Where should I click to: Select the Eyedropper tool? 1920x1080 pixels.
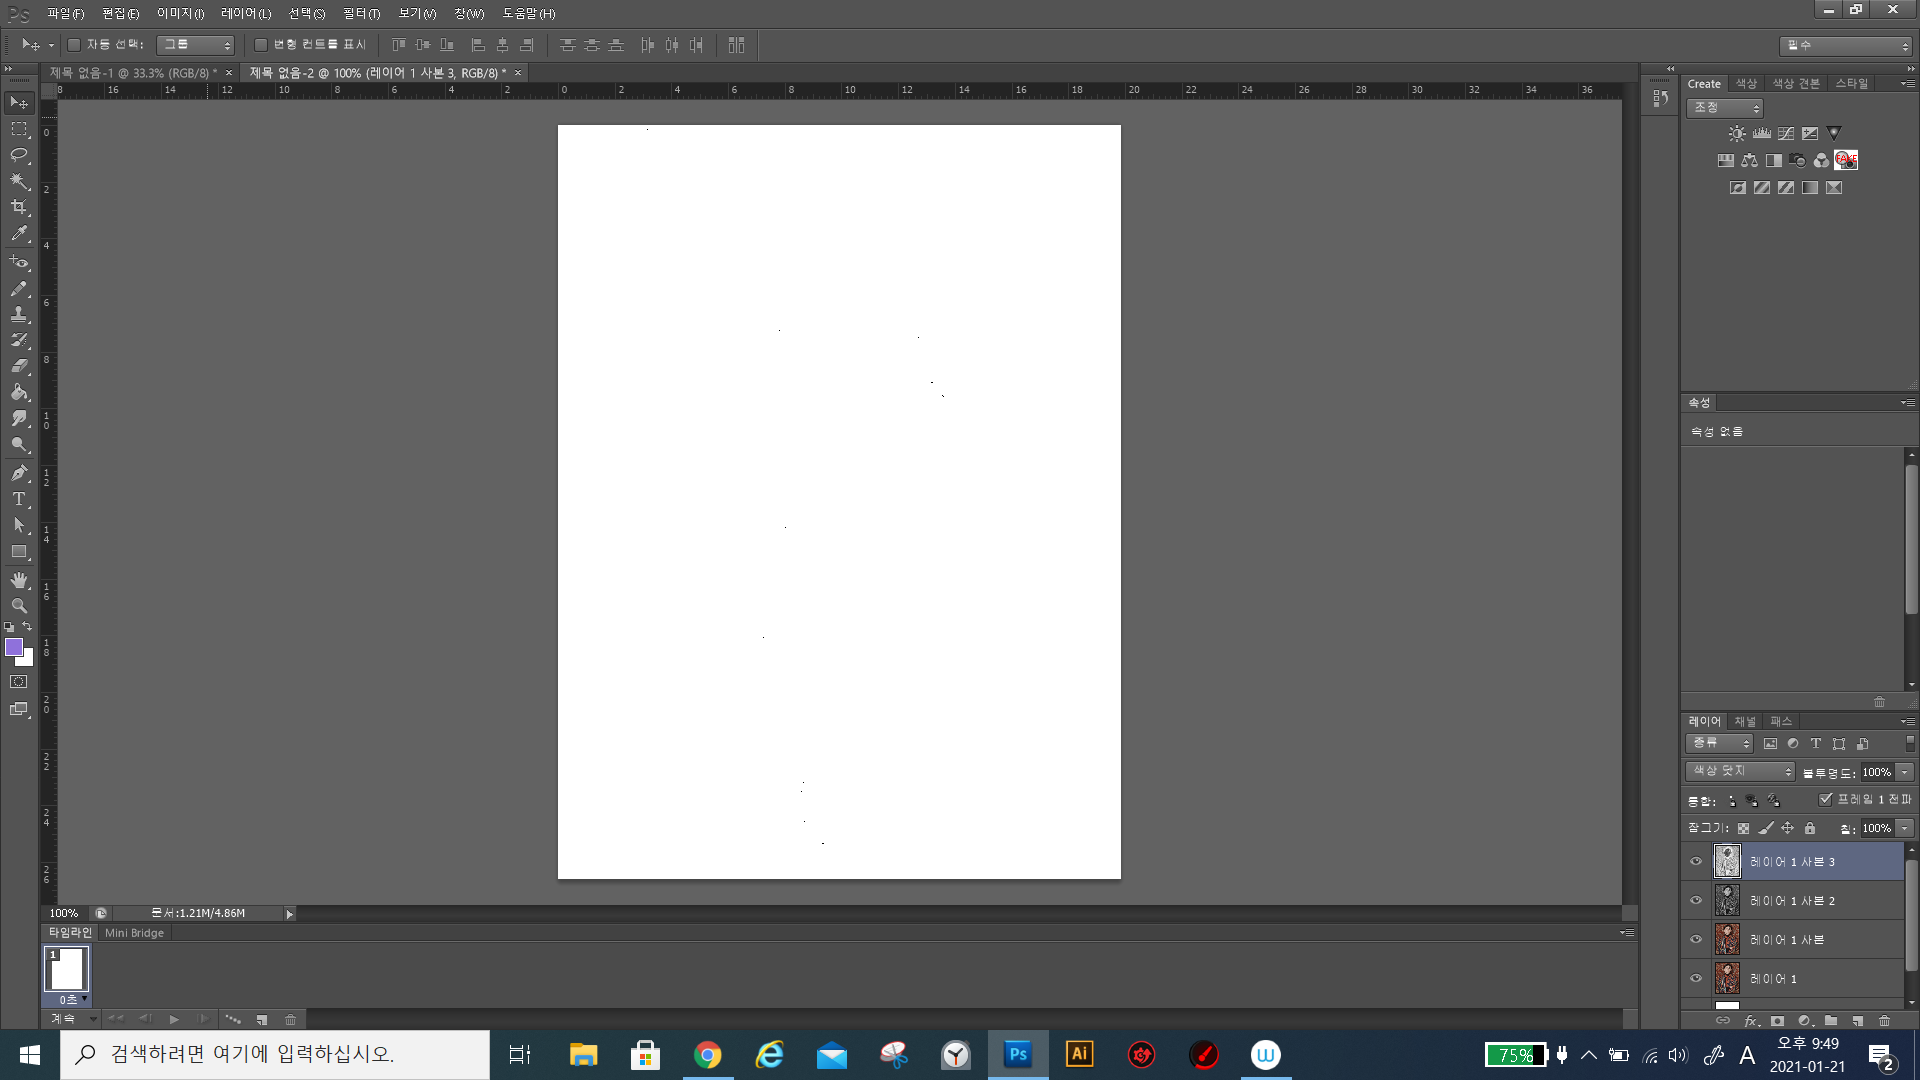click(19, 234)
